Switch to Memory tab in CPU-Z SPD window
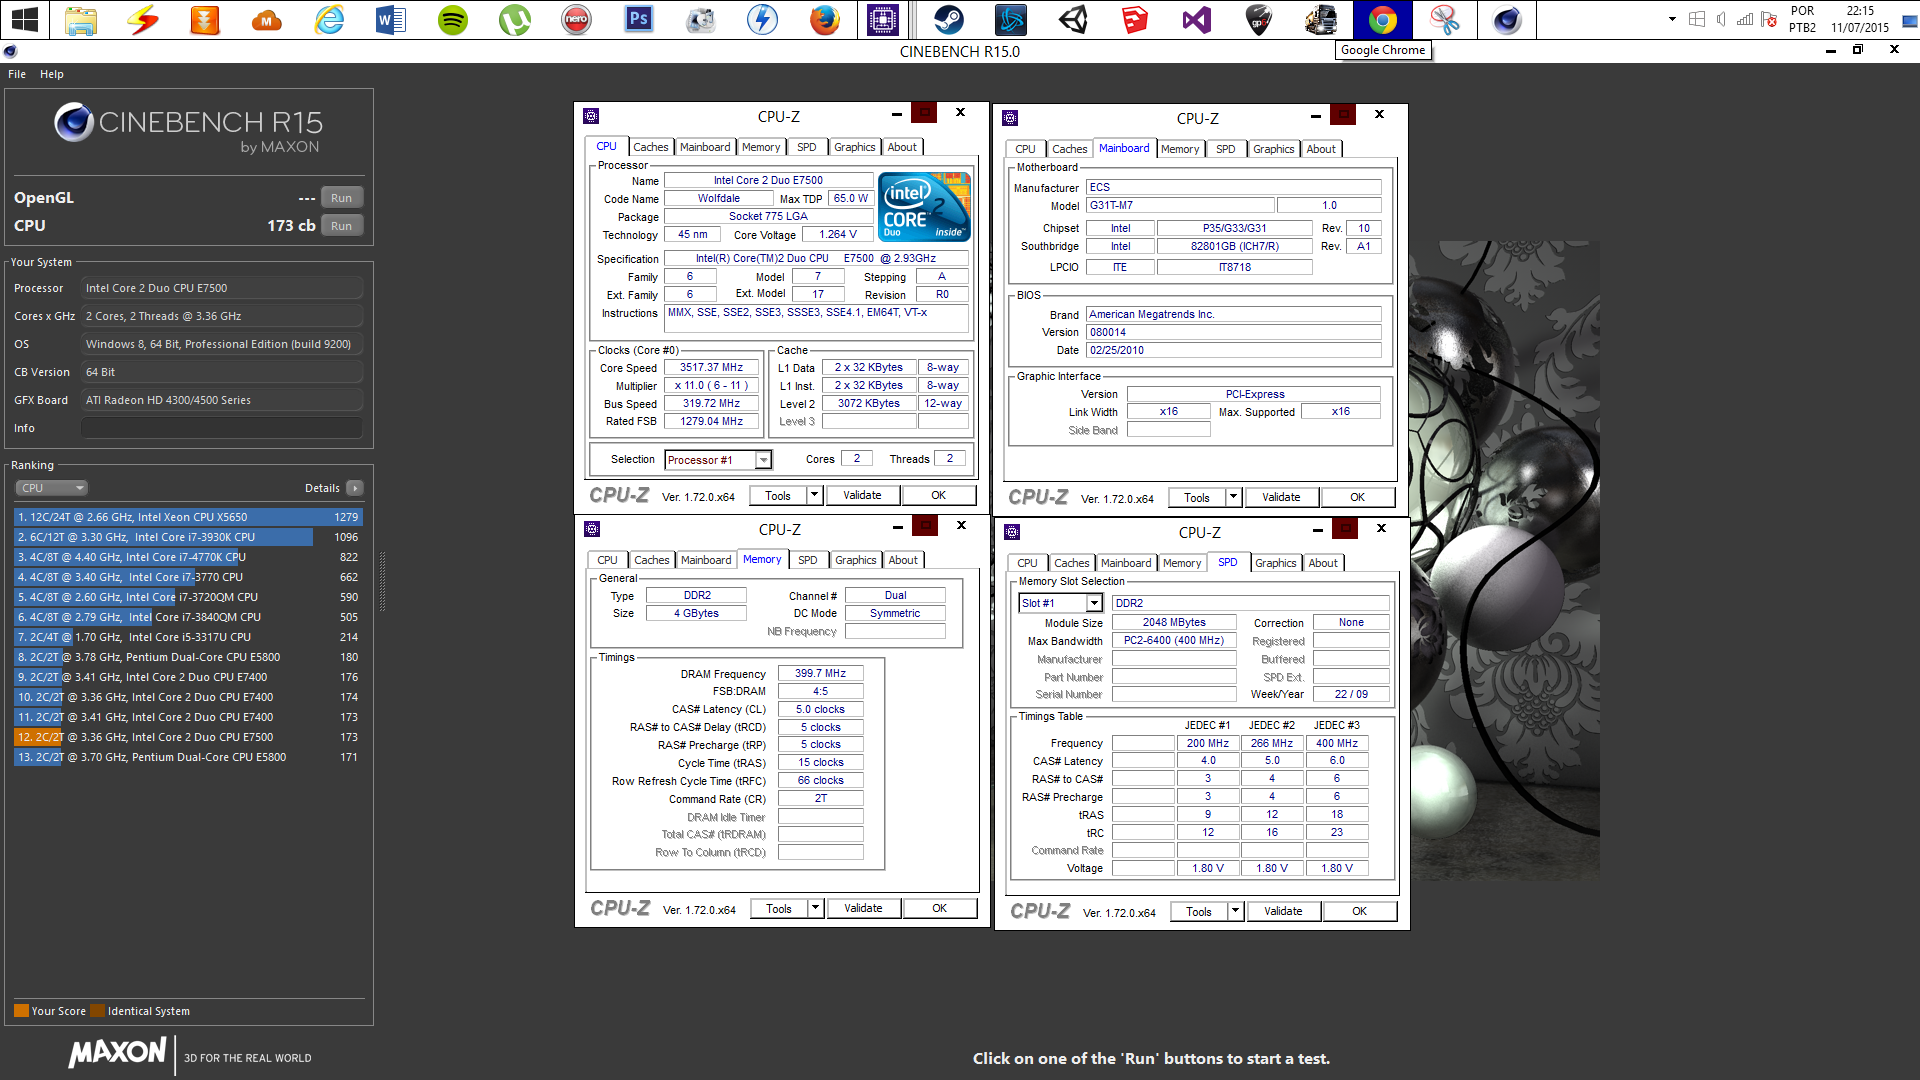 coord(1182,563)
